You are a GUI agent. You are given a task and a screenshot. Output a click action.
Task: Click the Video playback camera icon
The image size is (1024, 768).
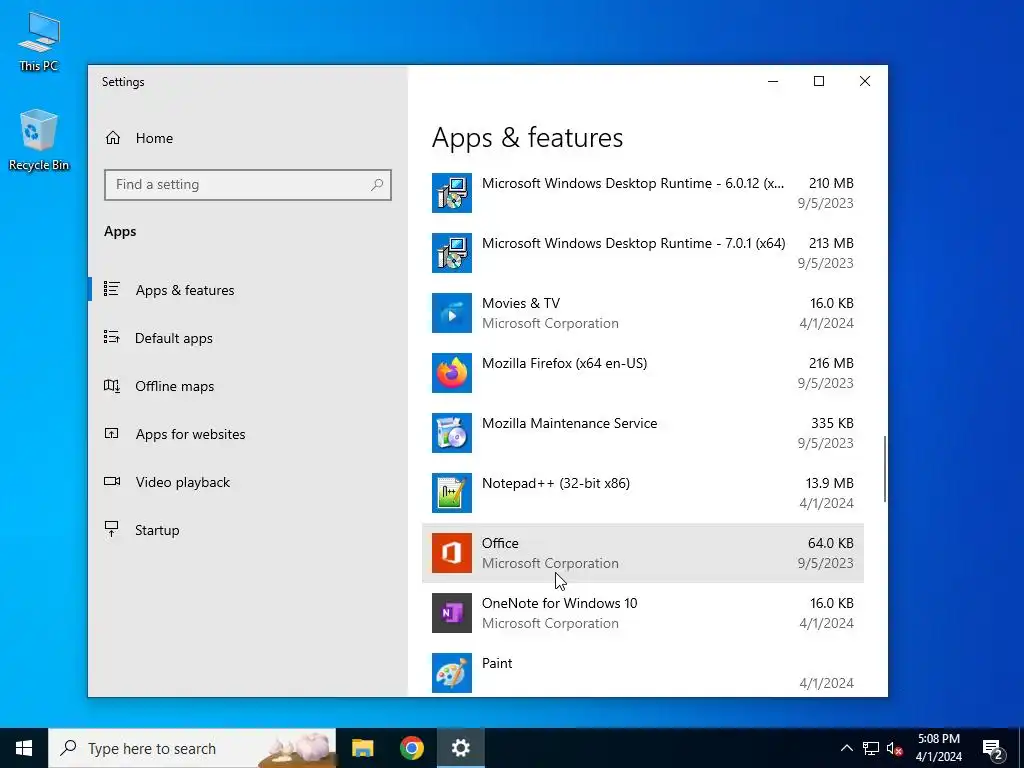pyautogui.click(x=112, y=481)
